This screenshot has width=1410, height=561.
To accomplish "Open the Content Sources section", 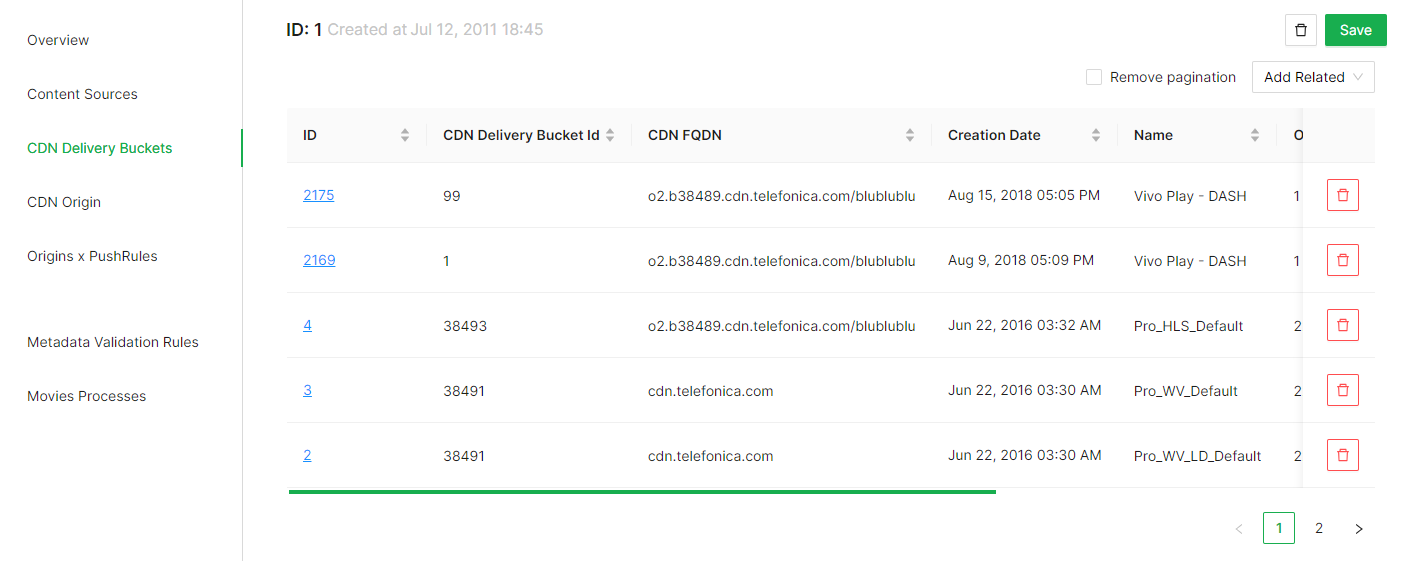I will [82, 94].
